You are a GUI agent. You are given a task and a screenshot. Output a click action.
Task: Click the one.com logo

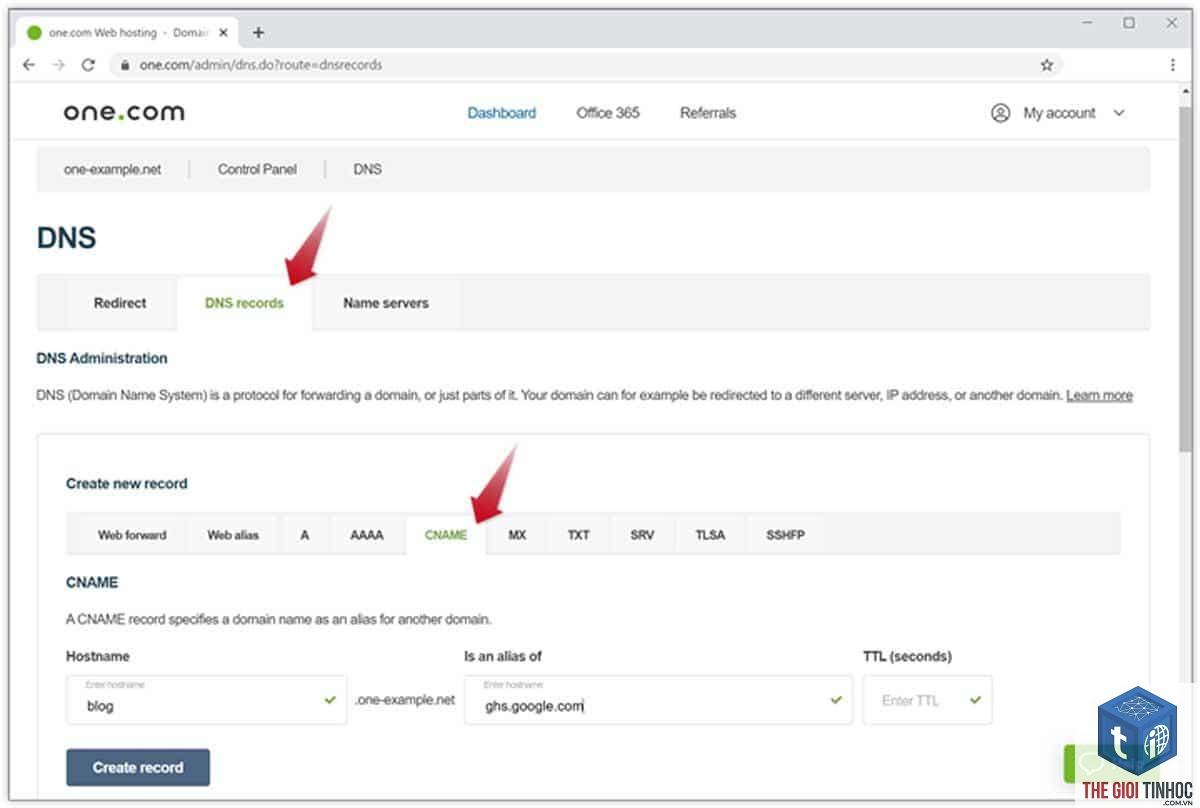(124, 112)
